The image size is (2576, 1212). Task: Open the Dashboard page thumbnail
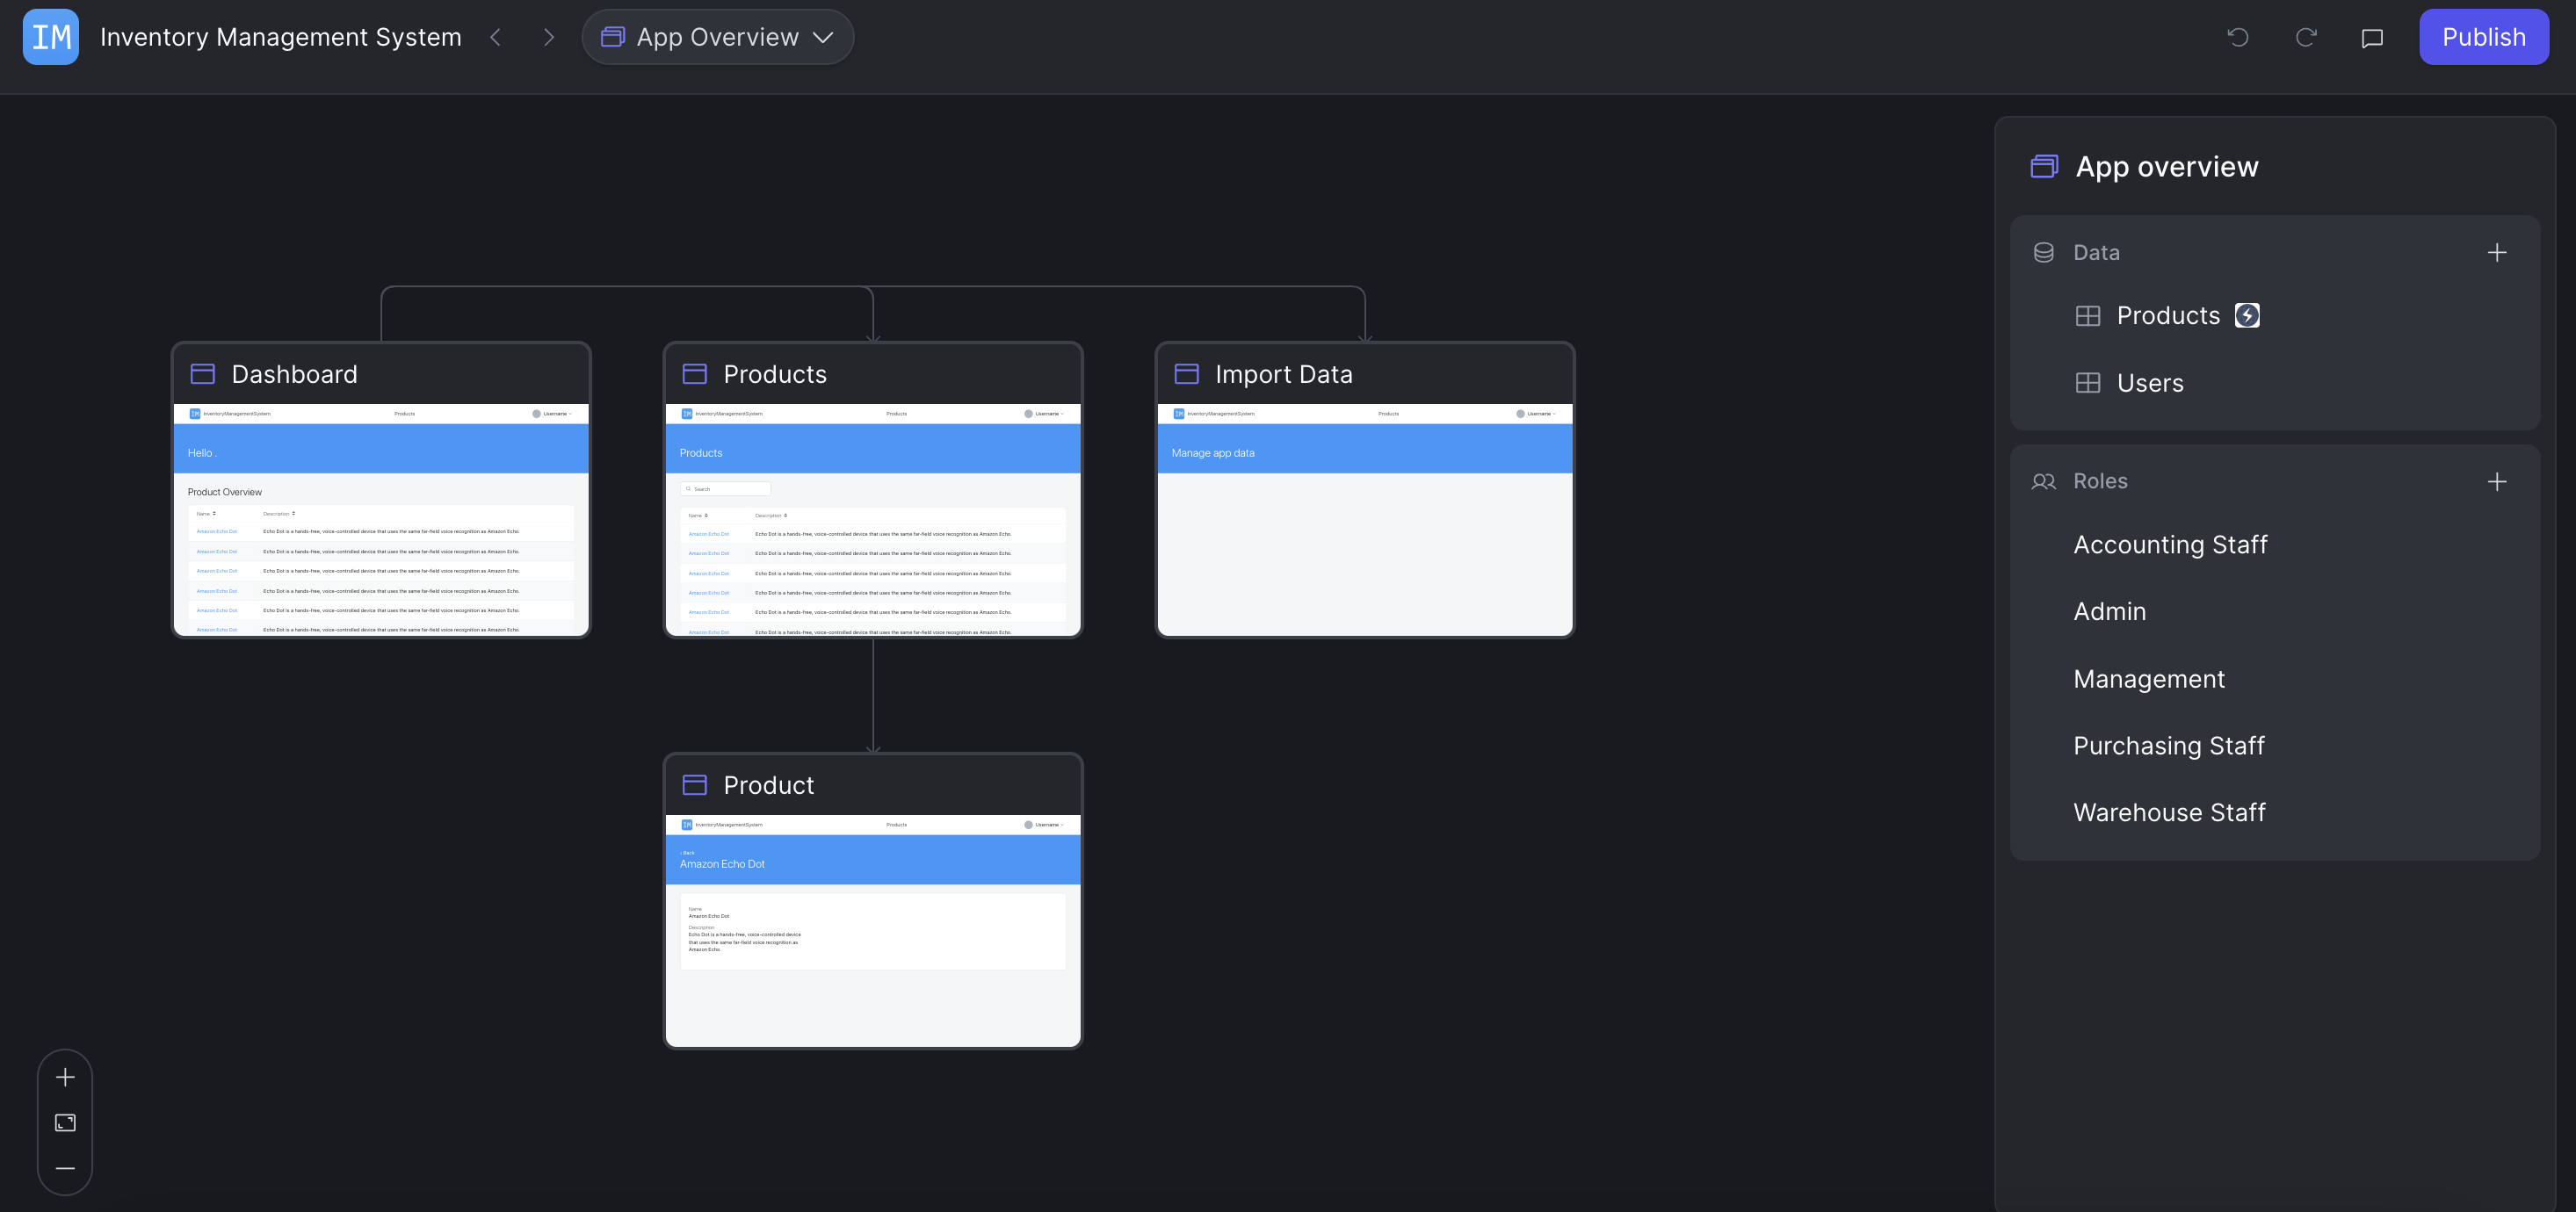(x=381, y=520)
